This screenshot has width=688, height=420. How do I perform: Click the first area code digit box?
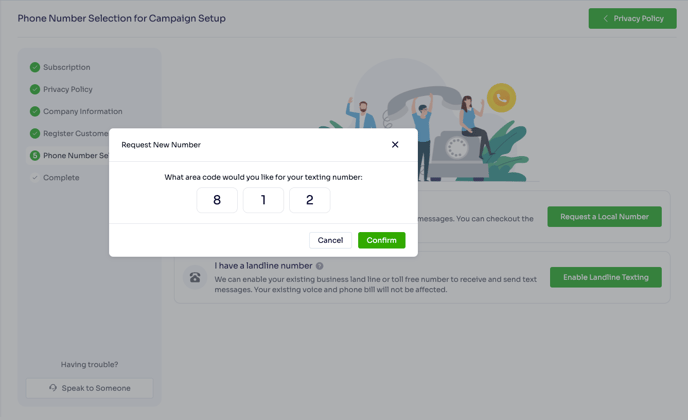click(217, 200)
